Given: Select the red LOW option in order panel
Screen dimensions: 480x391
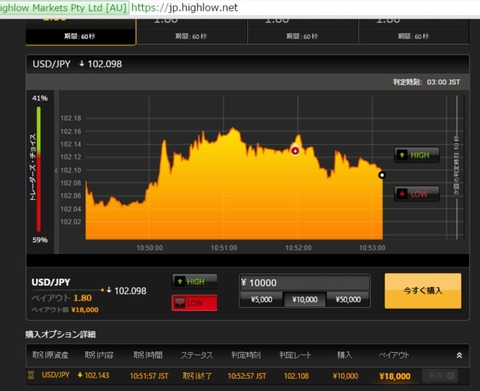Looking at the screenshot, I should click(195, 303).
